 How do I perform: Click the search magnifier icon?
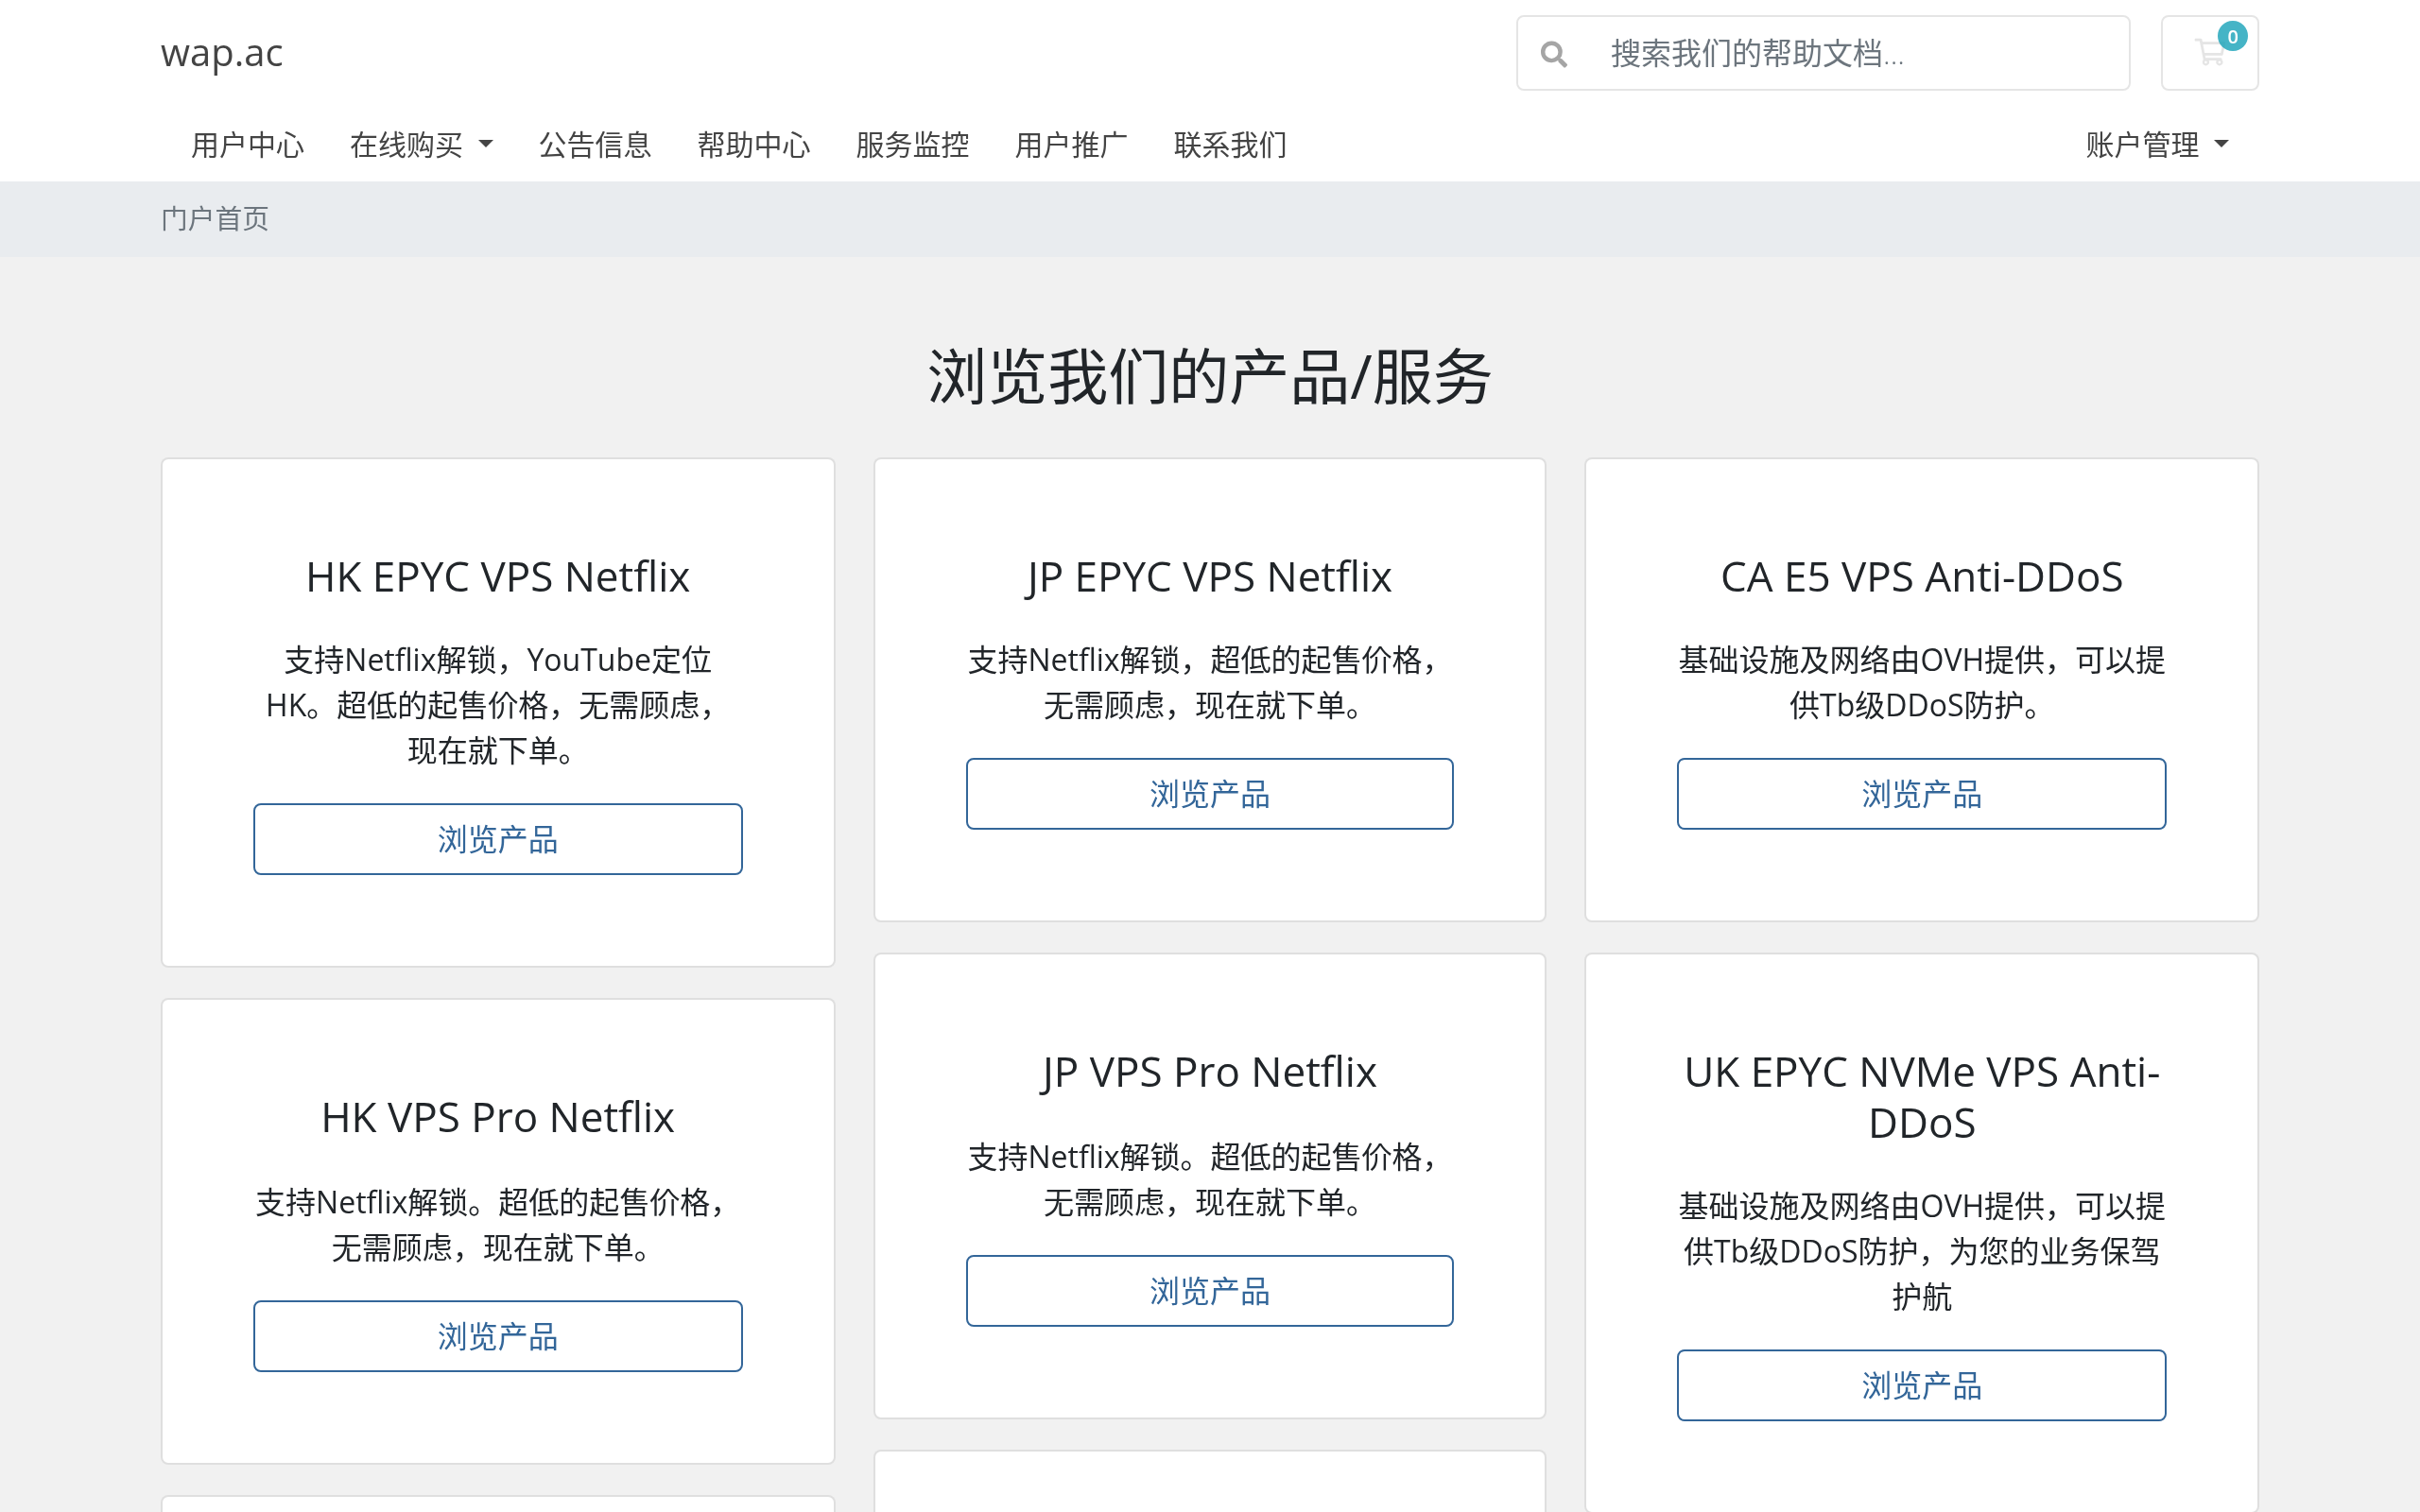(x=1553, y=54)
